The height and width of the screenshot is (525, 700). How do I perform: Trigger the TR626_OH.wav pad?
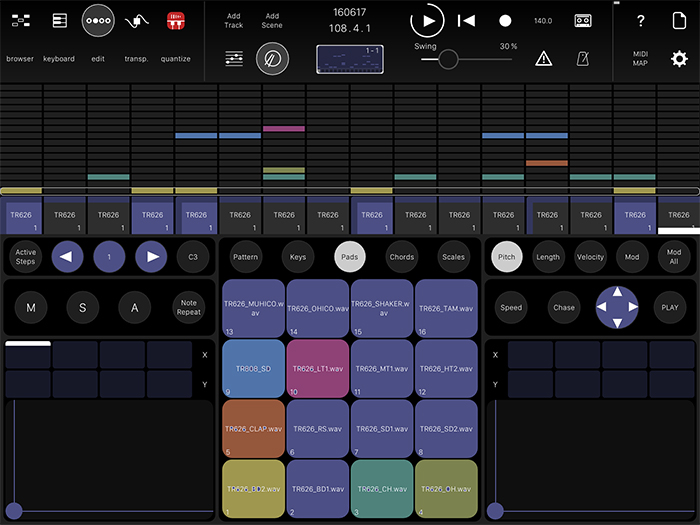click(446, 489)
